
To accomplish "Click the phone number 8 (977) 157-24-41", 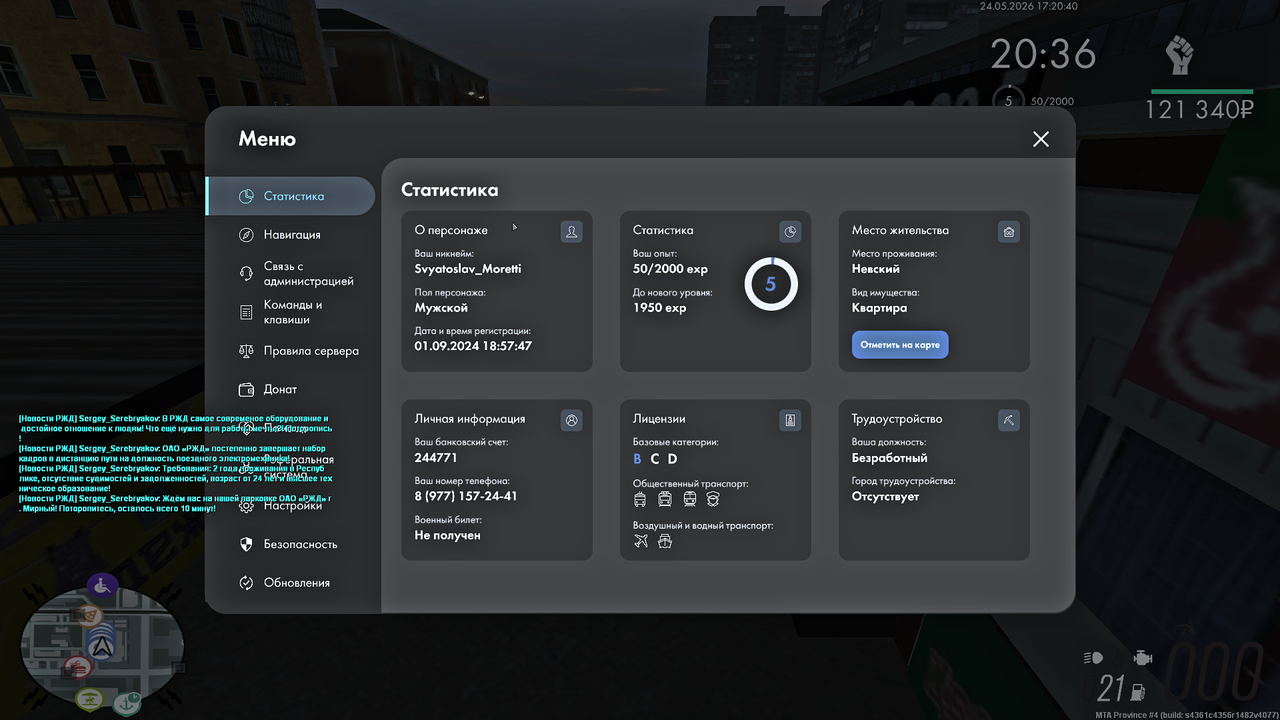I will click(466, 496).
